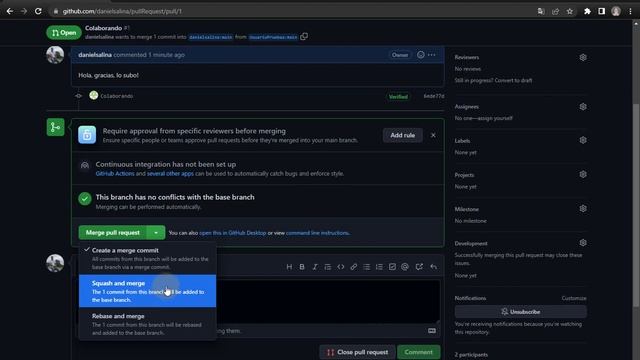Open command line instructions link
Viewport: 640px width, 360px height.
(x=317, y=233)
